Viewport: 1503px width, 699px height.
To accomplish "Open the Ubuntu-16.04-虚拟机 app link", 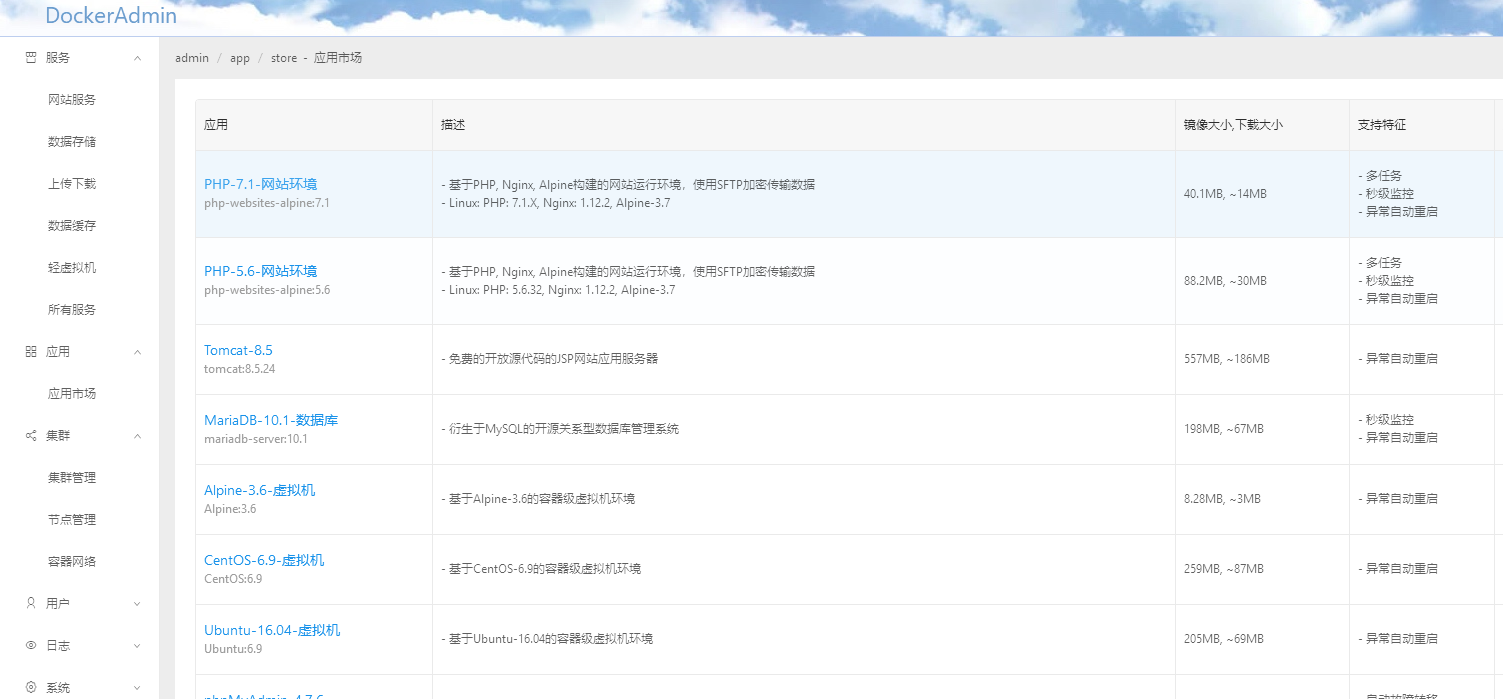I will [272, 631].
